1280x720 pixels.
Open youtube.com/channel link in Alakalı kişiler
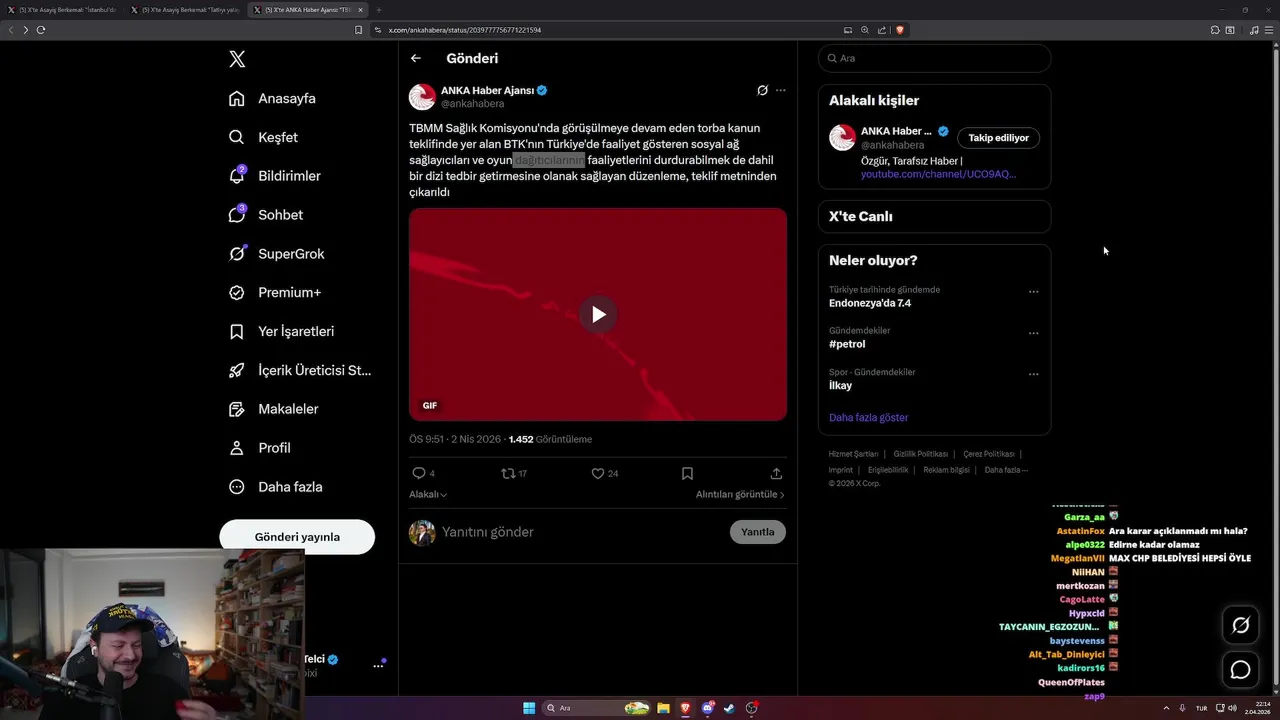[x=938, y=174]
